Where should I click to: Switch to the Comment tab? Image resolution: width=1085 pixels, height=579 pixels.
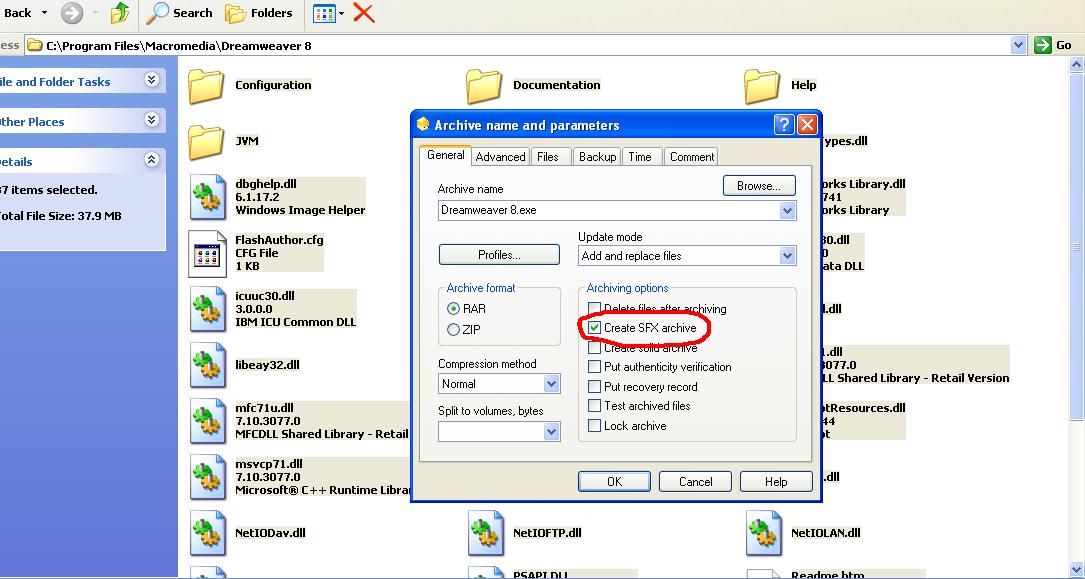[691, 157]
